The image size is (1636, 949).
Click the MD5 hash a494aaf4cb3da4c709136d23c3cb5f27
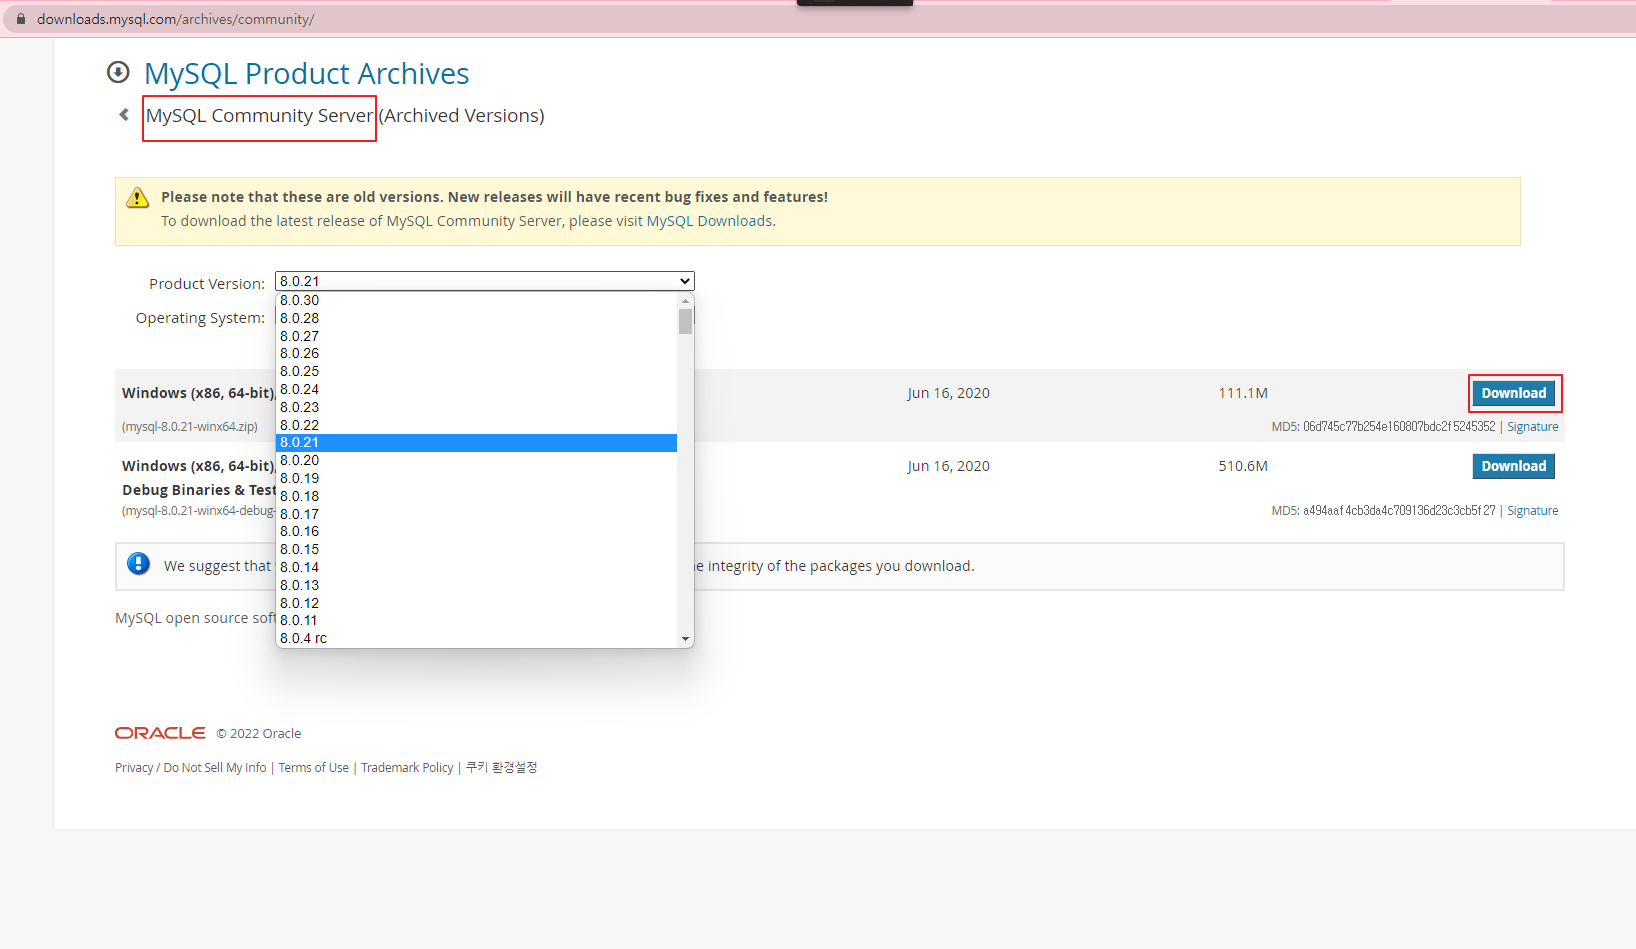point(1399,510)
